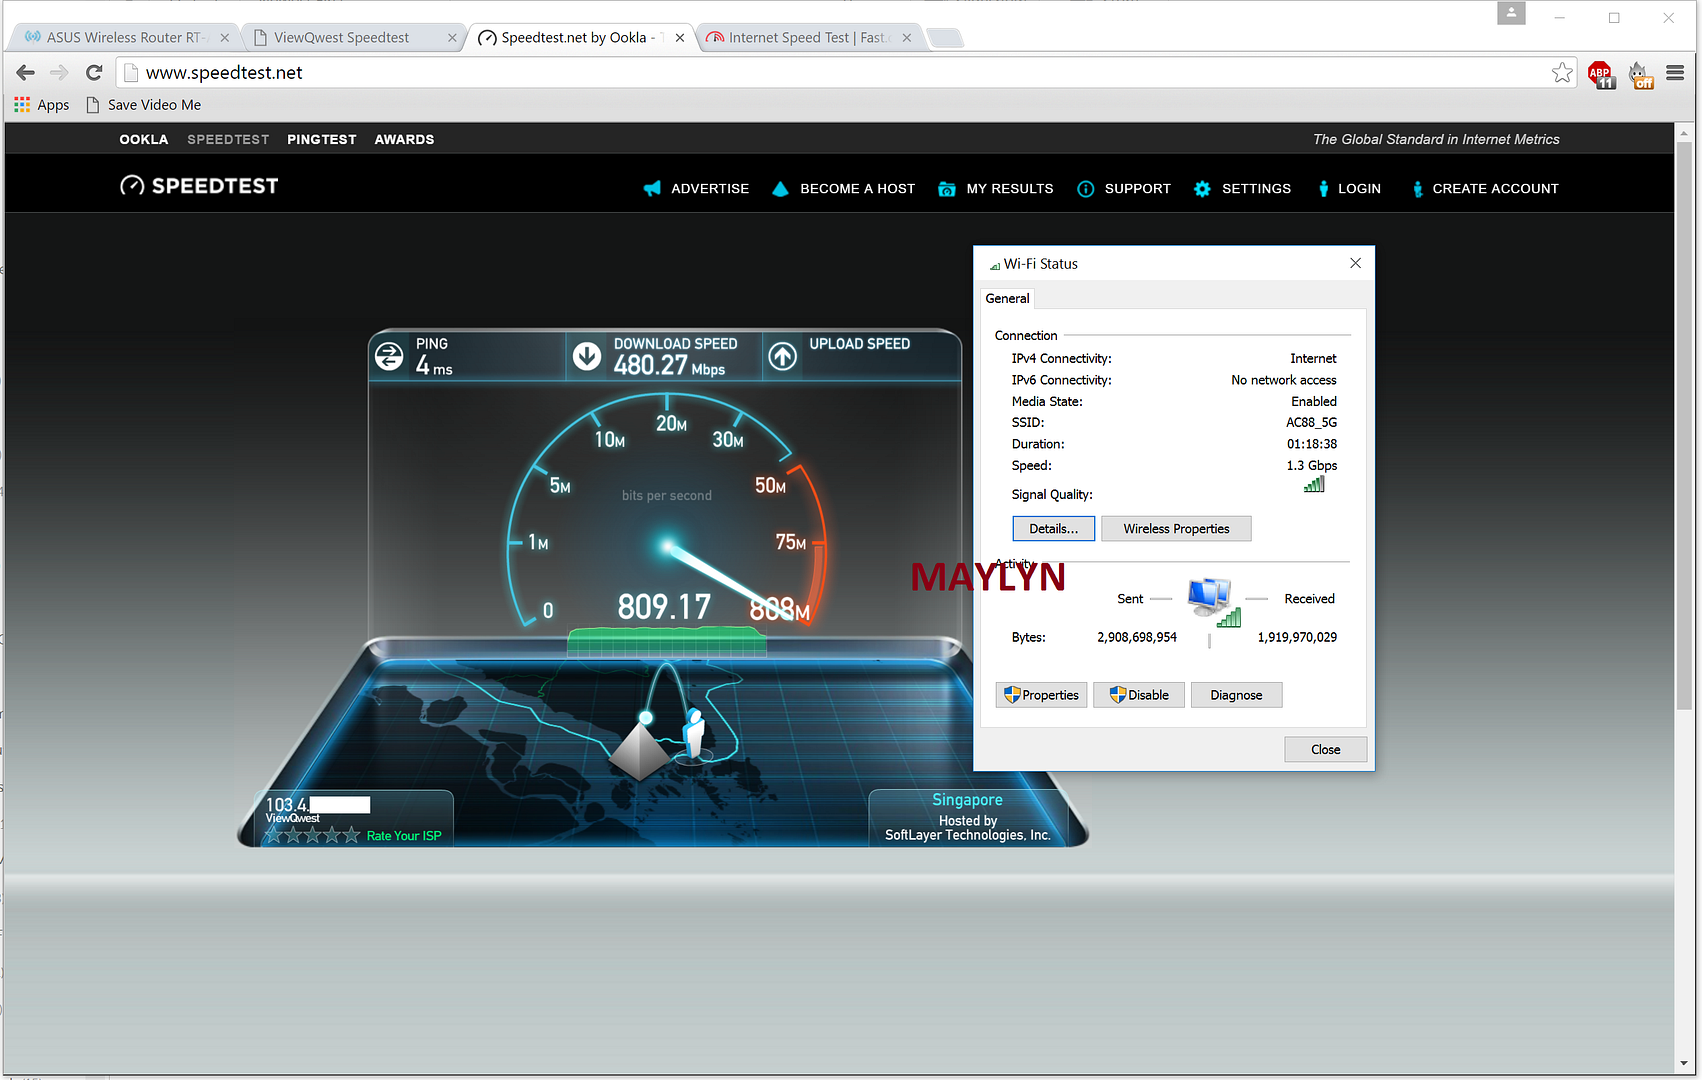Screen dimensions: 1702x1080
Task: Click the upload speed arrow icon
Action: click(782, 356)
